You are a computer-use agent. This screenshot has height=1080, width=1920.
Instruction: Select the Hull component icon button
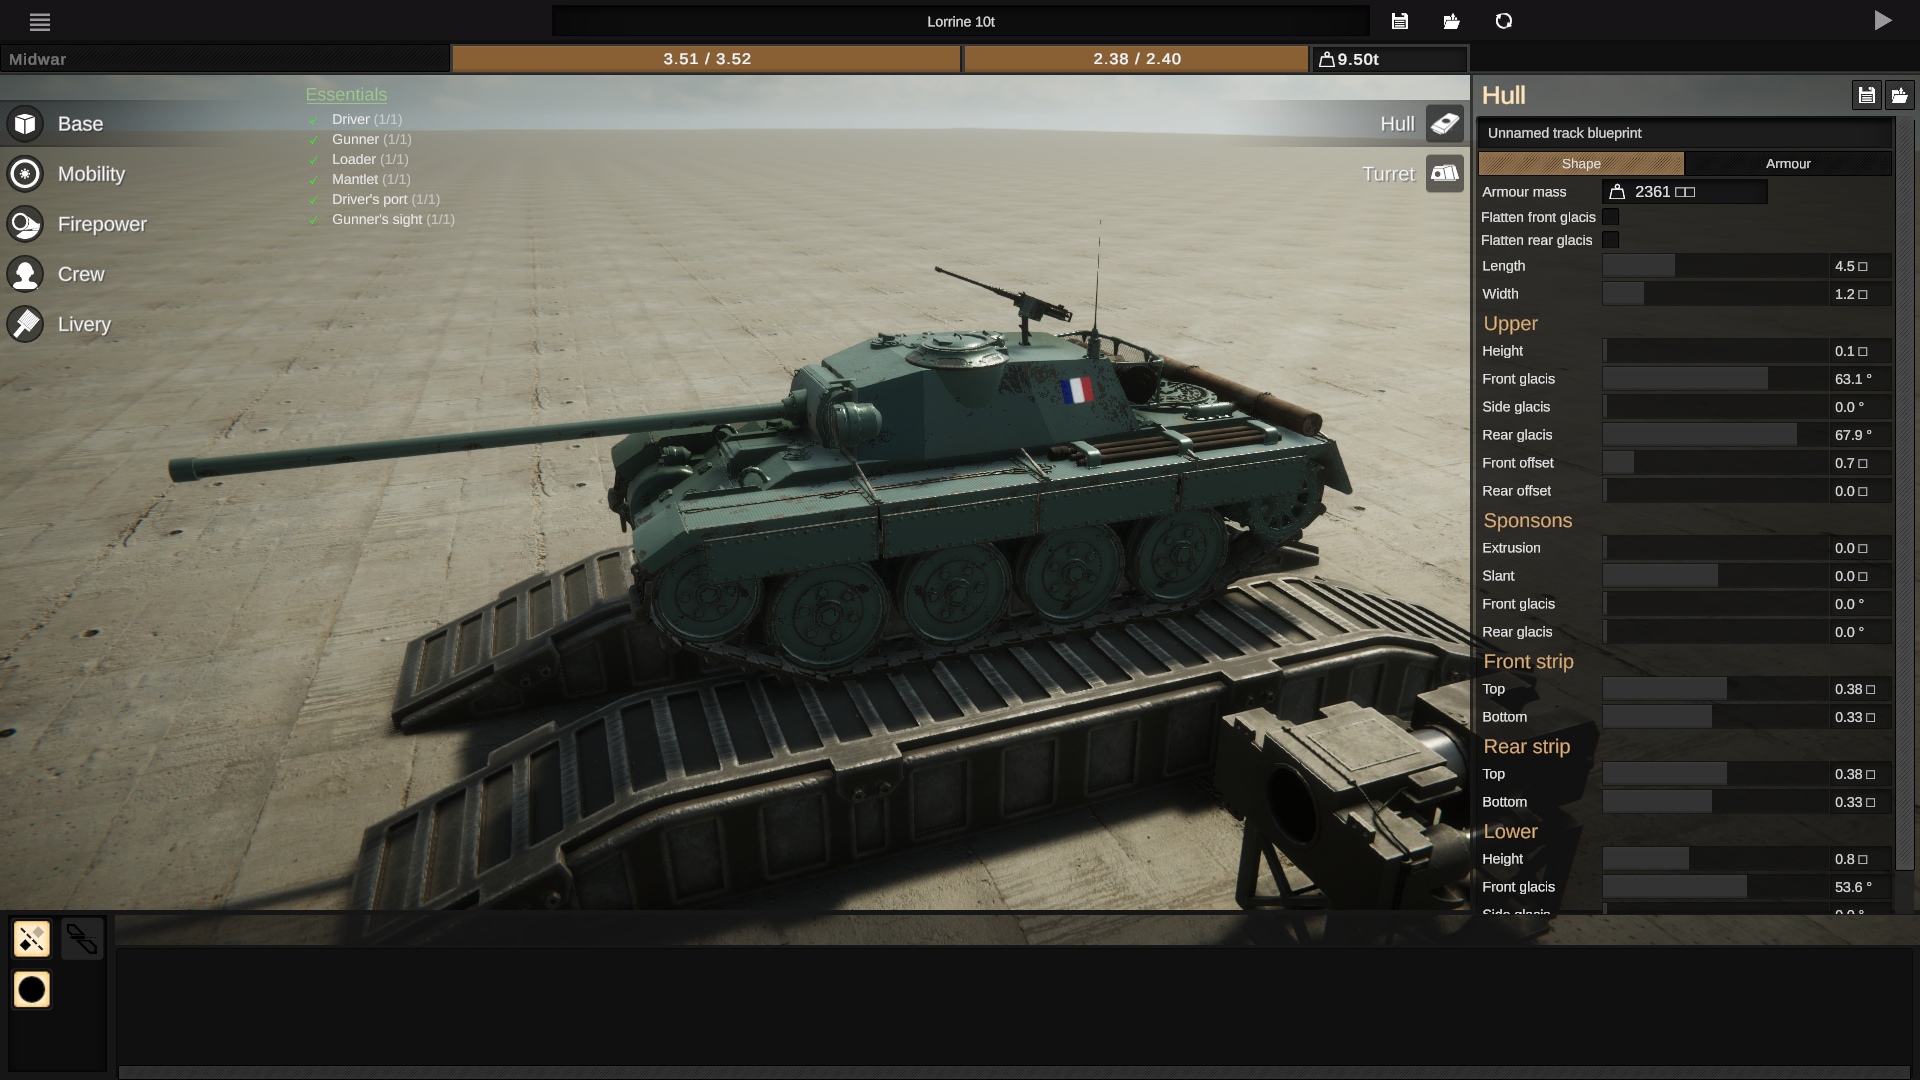(1444, 124)
